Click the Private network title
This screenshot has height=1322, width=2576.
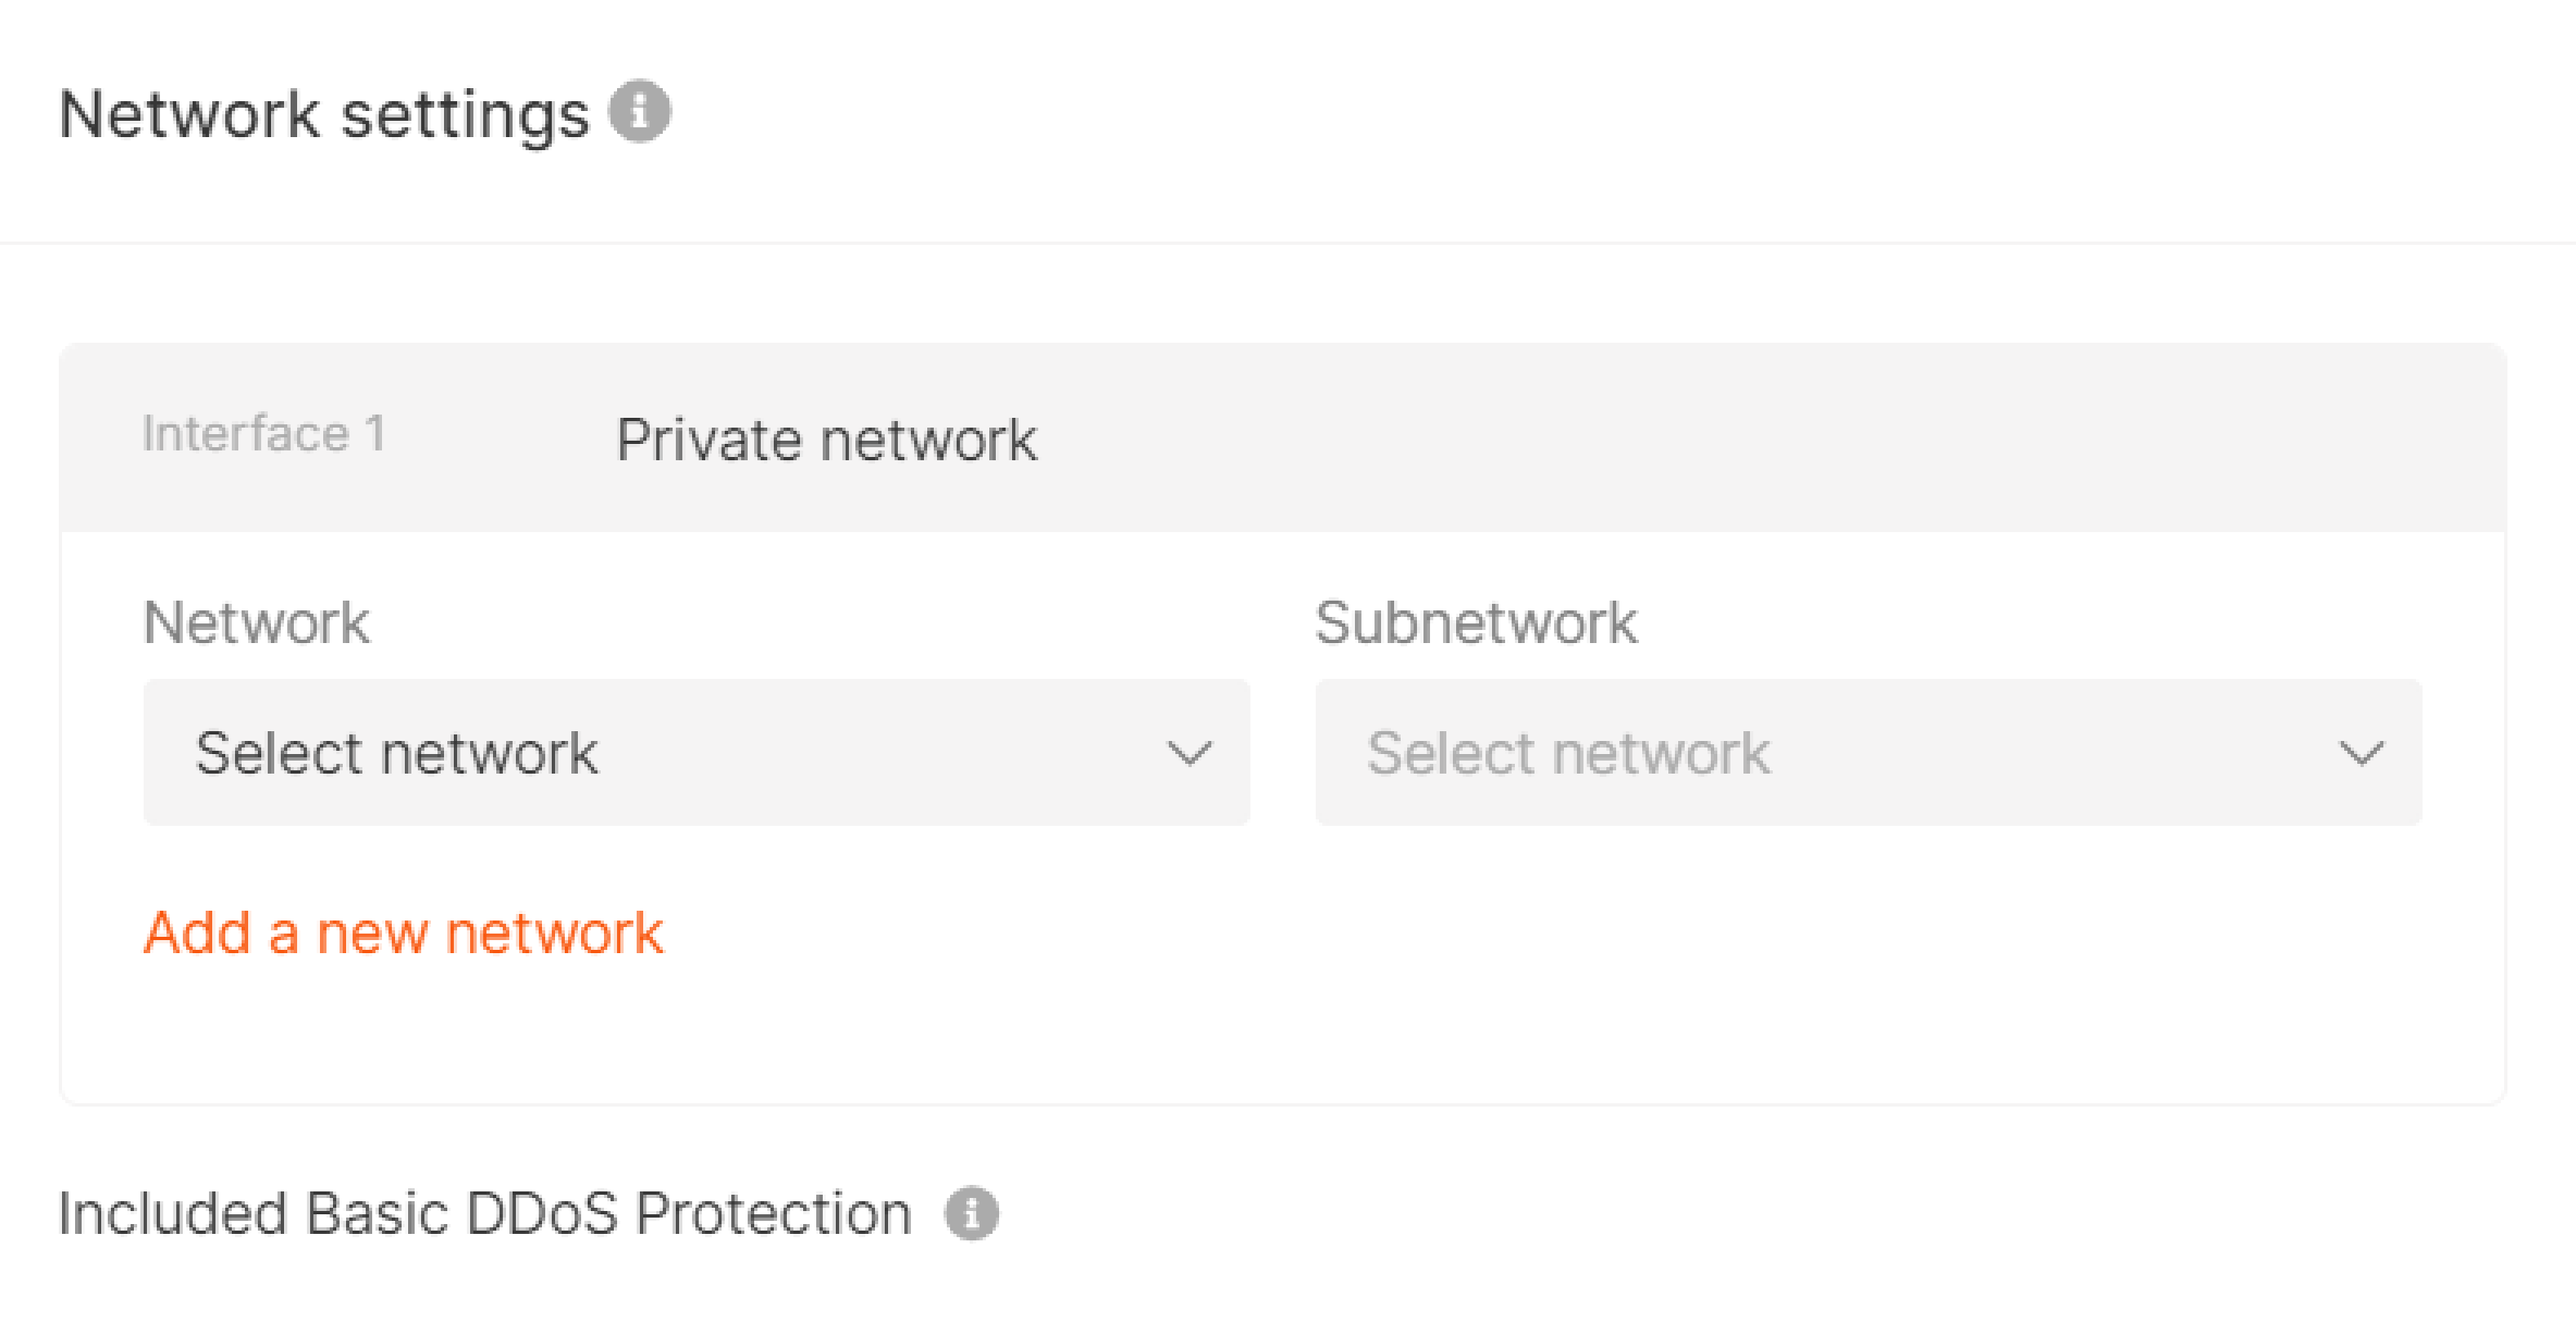tap(826, 440)
